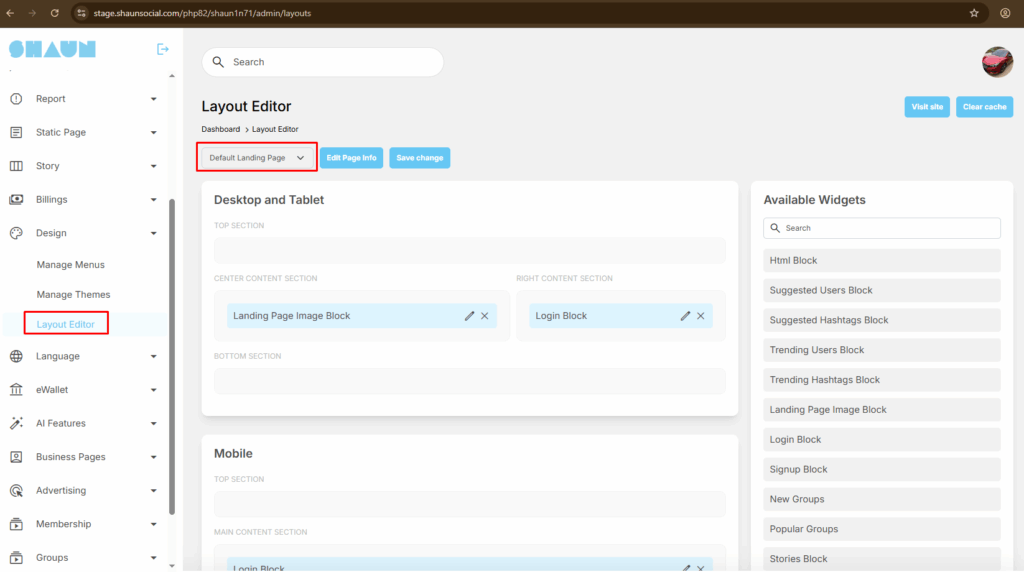Screen dimensions: 1024x572
Task: Open the user profile avatar thumbnail
Action: [997, 62]
